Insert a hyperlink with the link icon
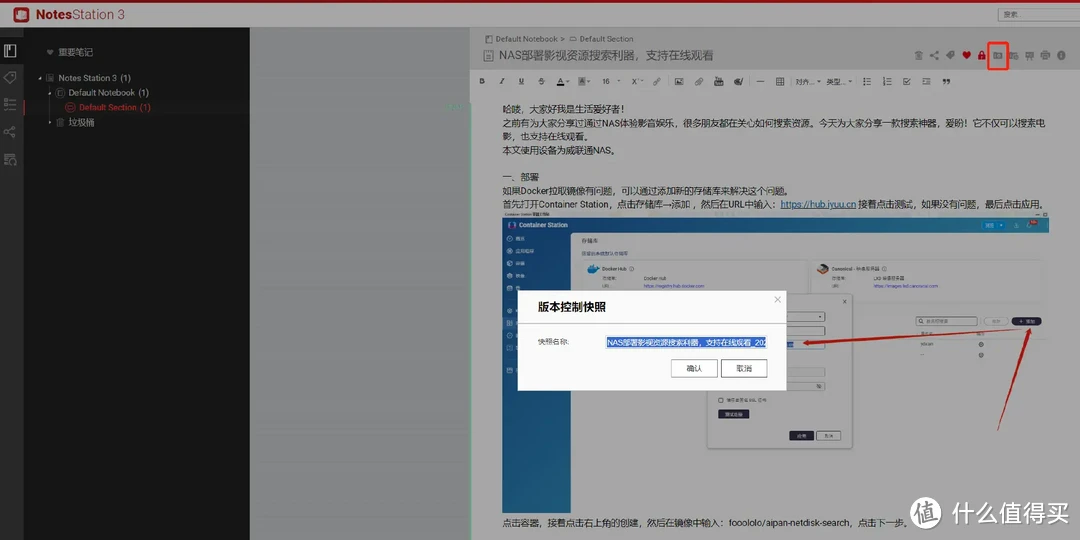 pyautogui.click(x=657, y=81)
